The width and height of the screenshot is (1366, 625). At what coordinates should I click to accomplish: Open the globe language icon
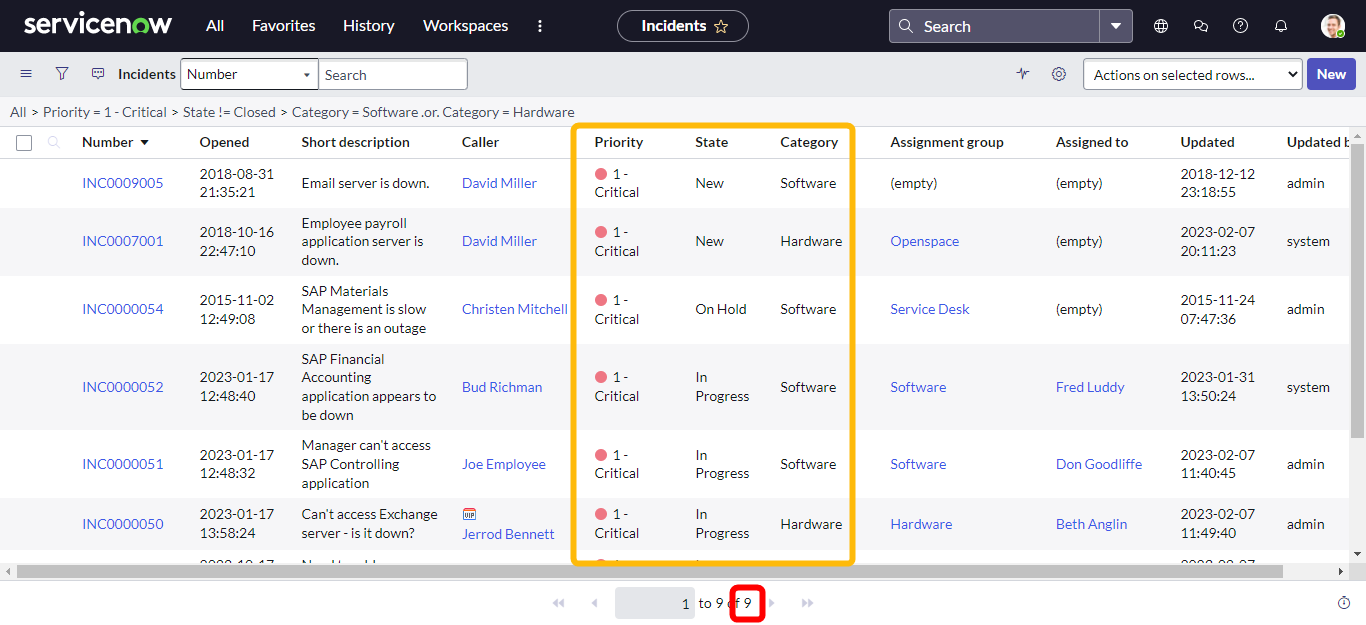pyautogui.click(x=1160, y=25)
